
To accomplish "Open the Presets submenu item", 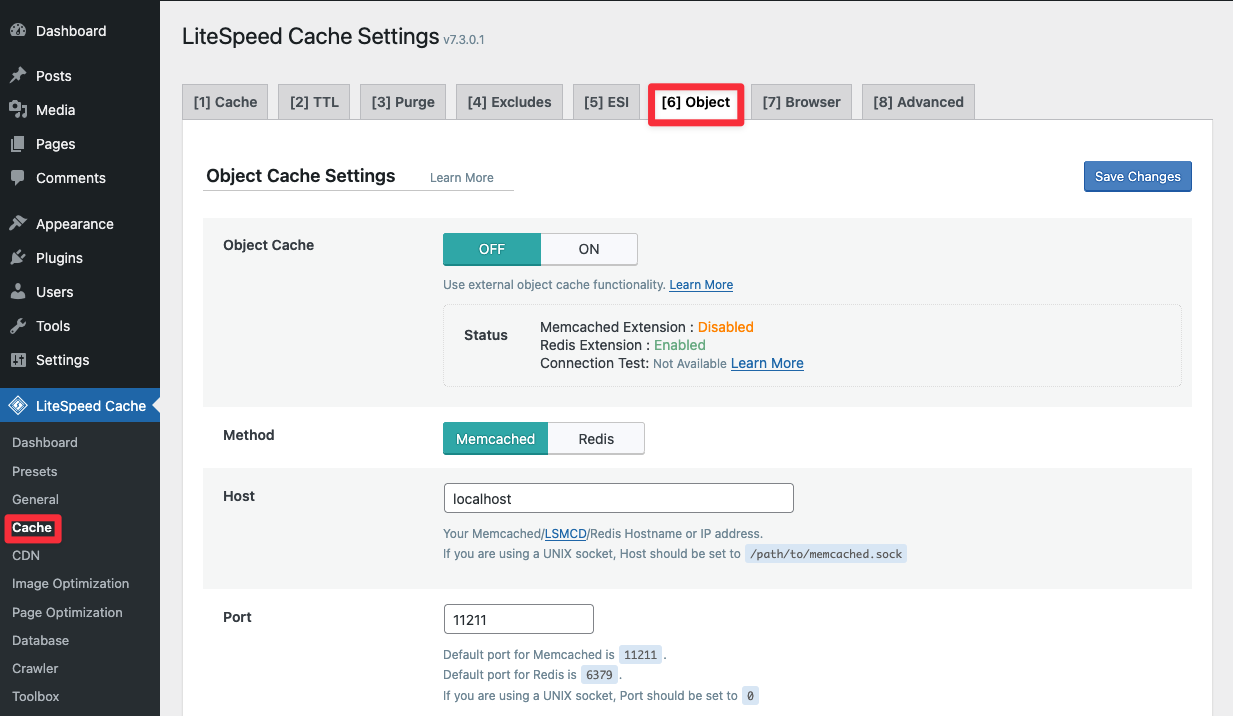I will (35, 471).
